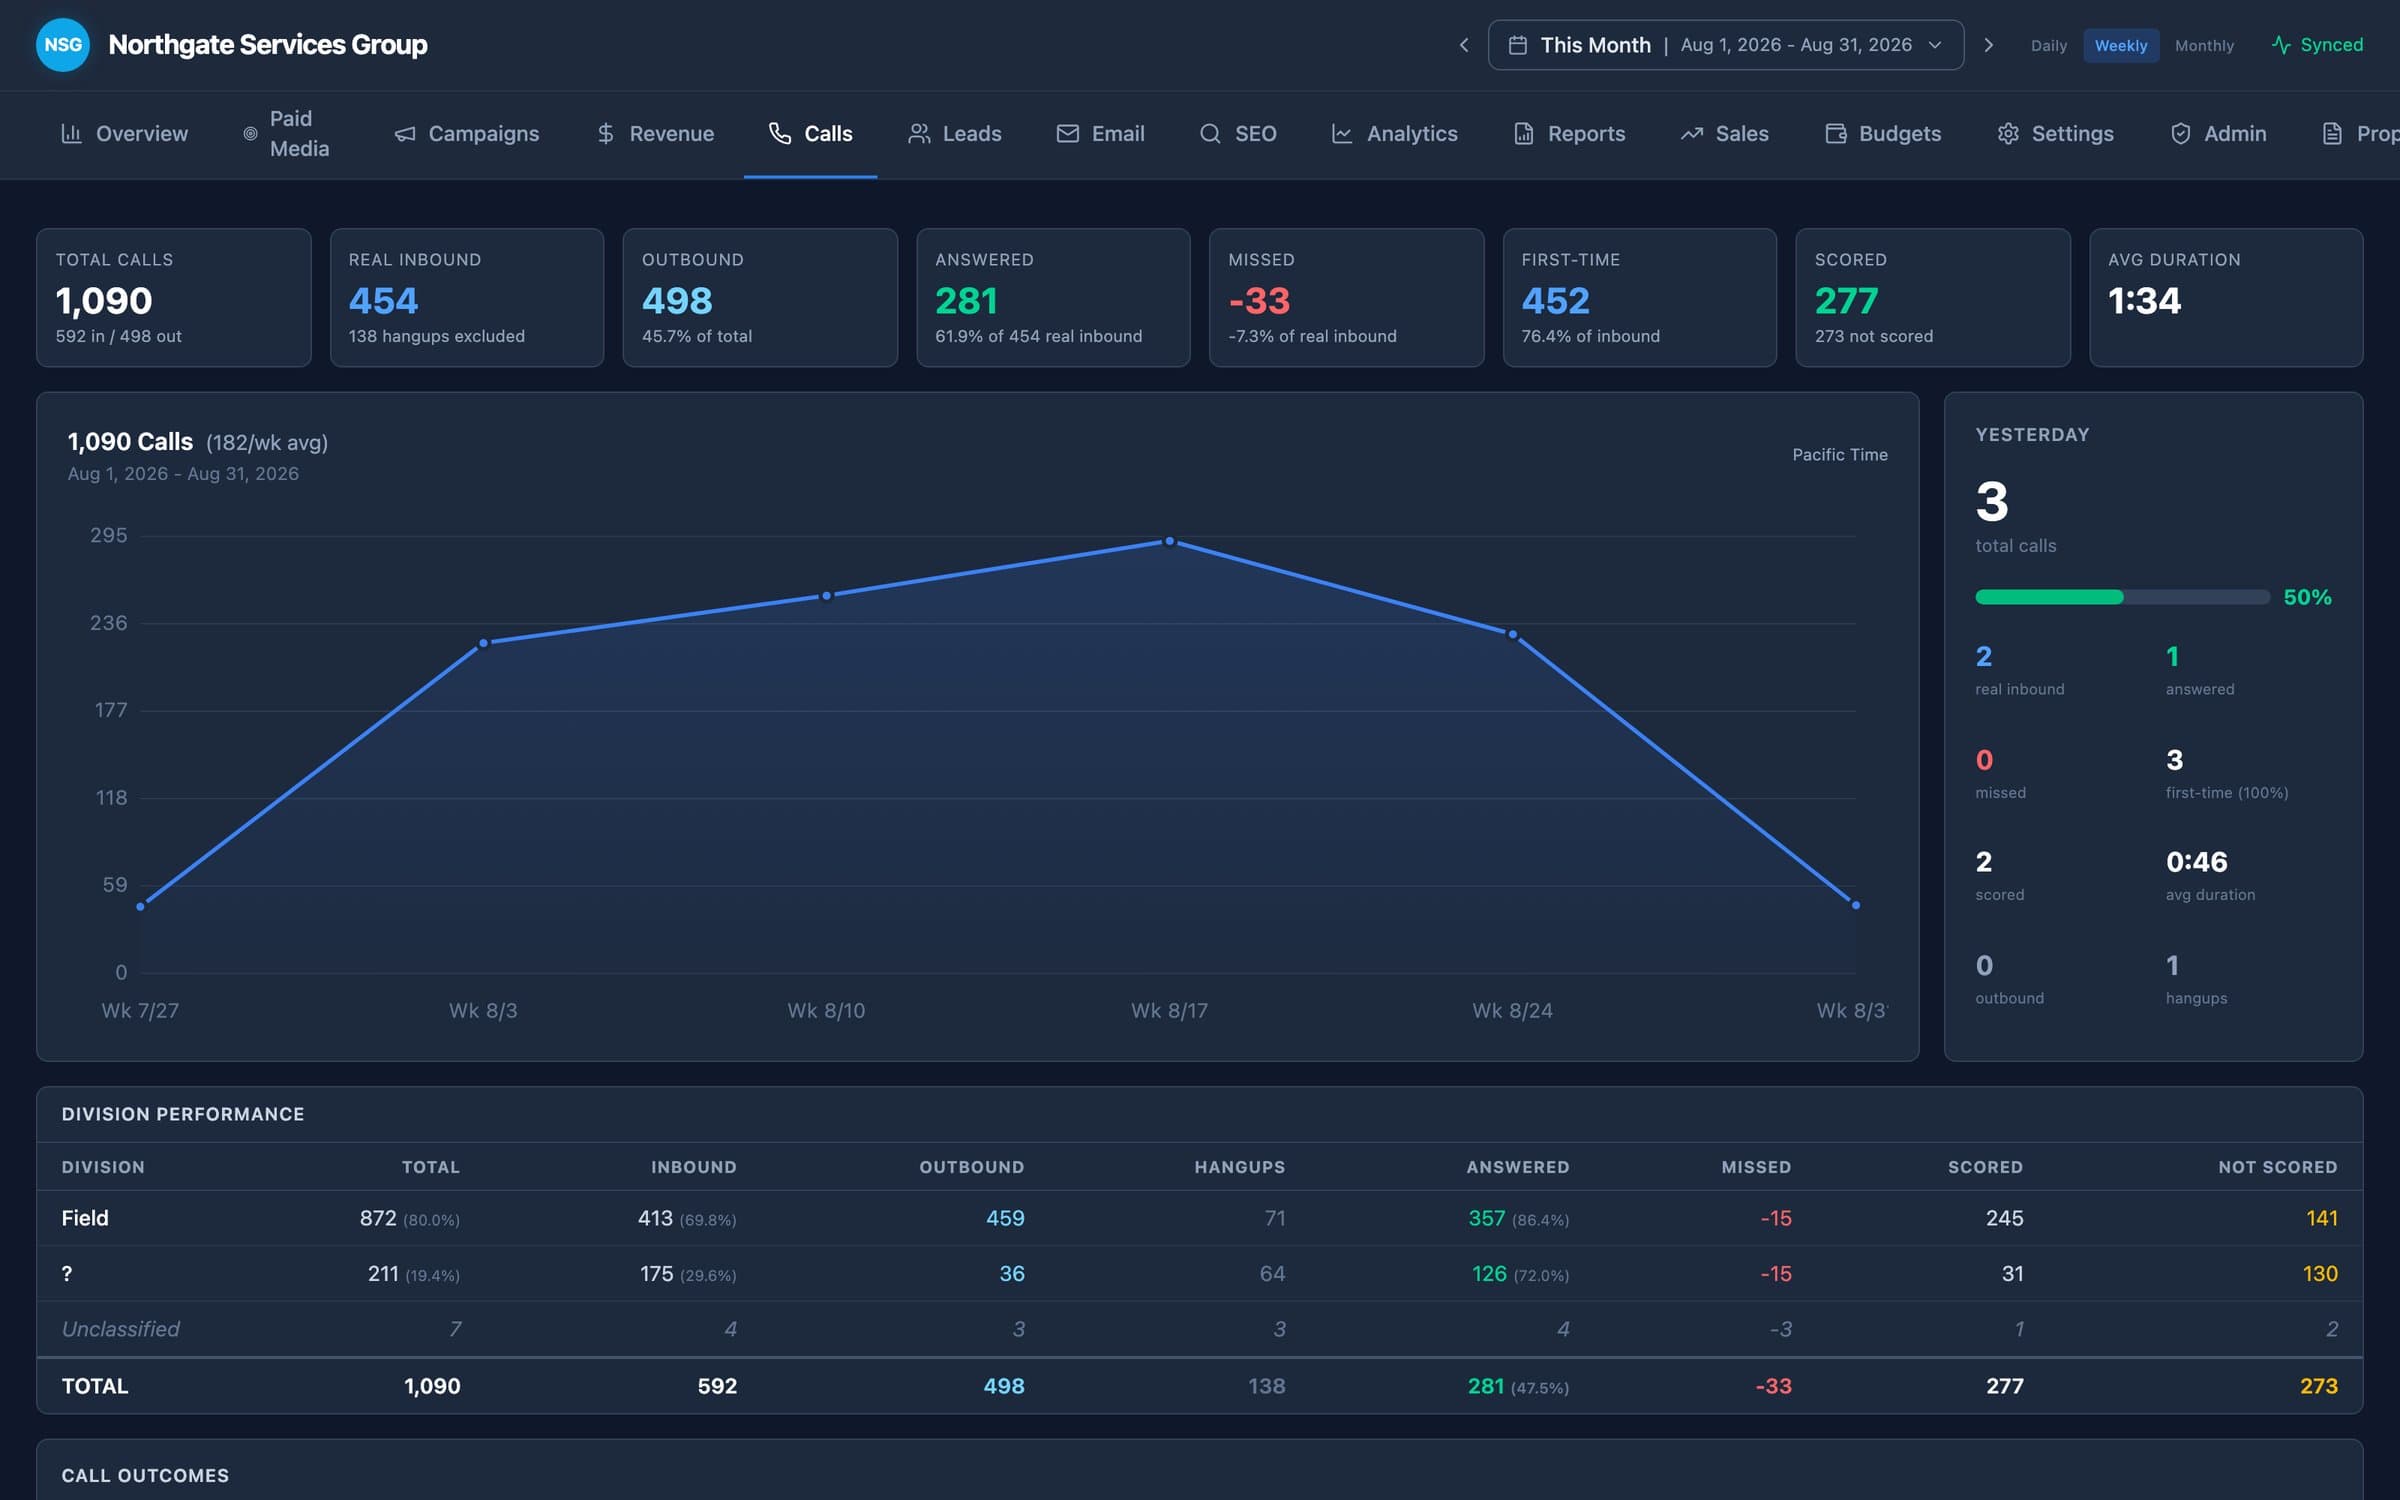Viewport: 2400px width, 1500px height.
Task: Click the '?' division row name
Action: tap(67, 1274)
